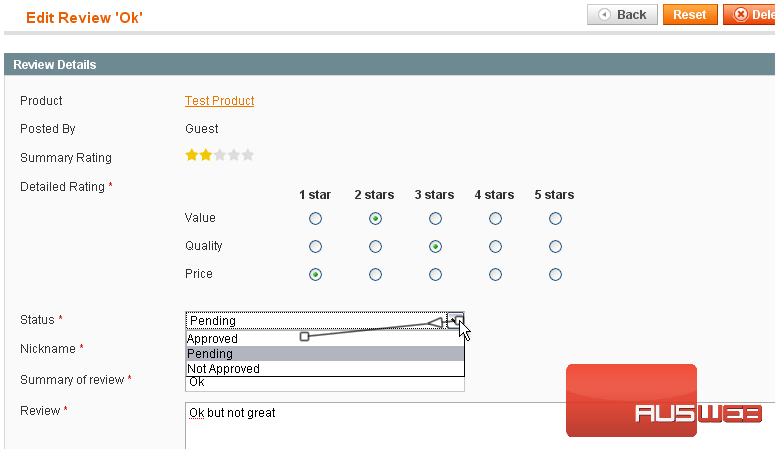Select 2 stars for Price
This screenshot has width=776, height=450.
point(375,274)
